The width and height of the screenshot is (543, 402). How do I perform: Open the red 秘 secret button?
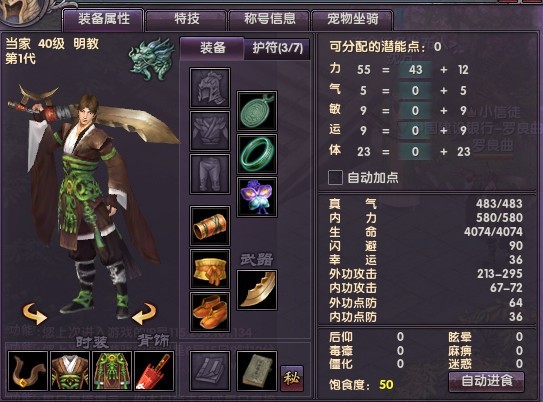pos(292,378)
